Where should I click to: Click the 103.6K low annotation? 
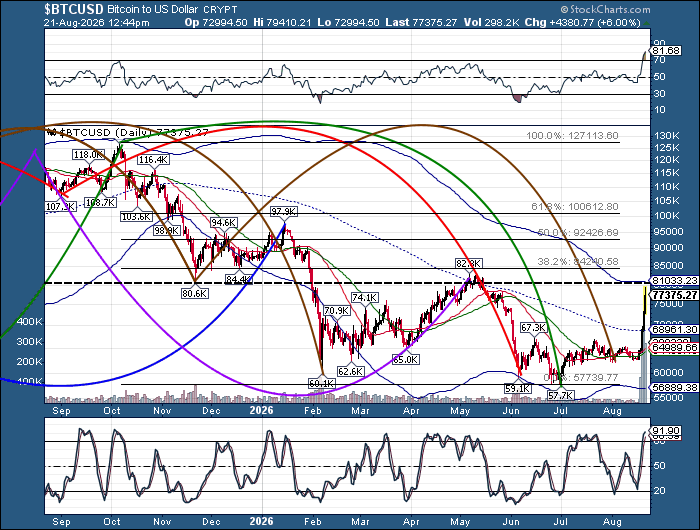tap(136, 217)
